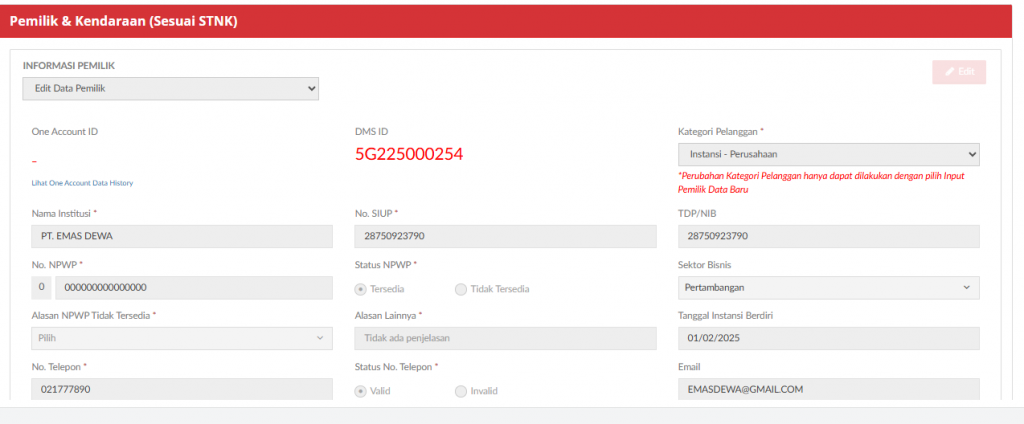Click the No. NPWP number field

(193, 288)
